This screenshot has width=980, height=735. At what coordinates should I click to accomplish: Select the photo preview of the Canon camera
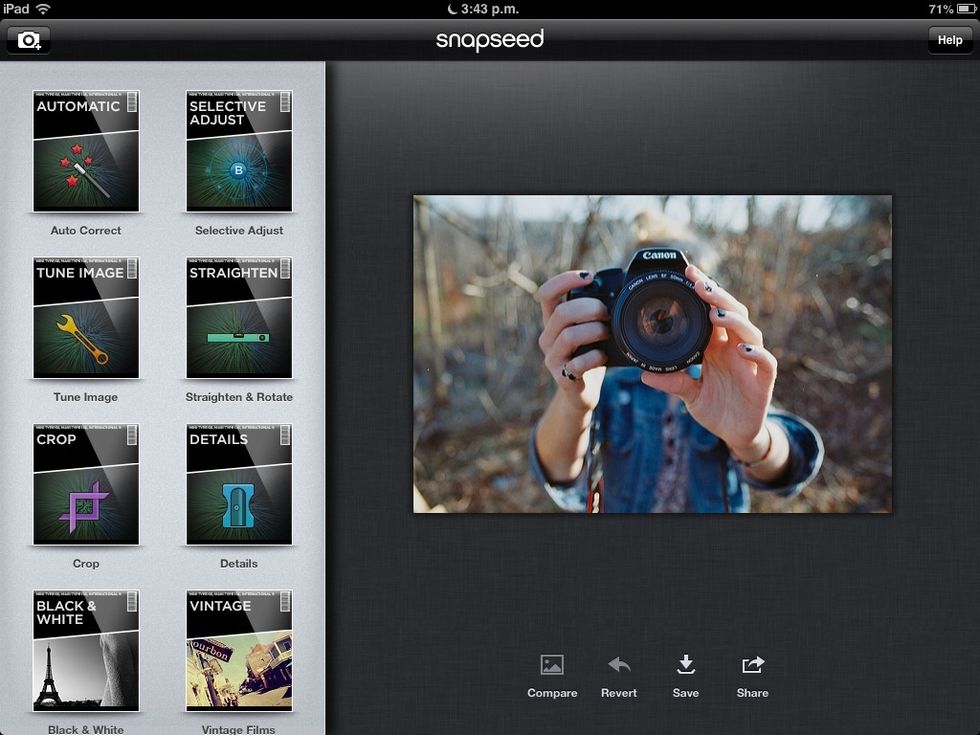coord(652,354)
